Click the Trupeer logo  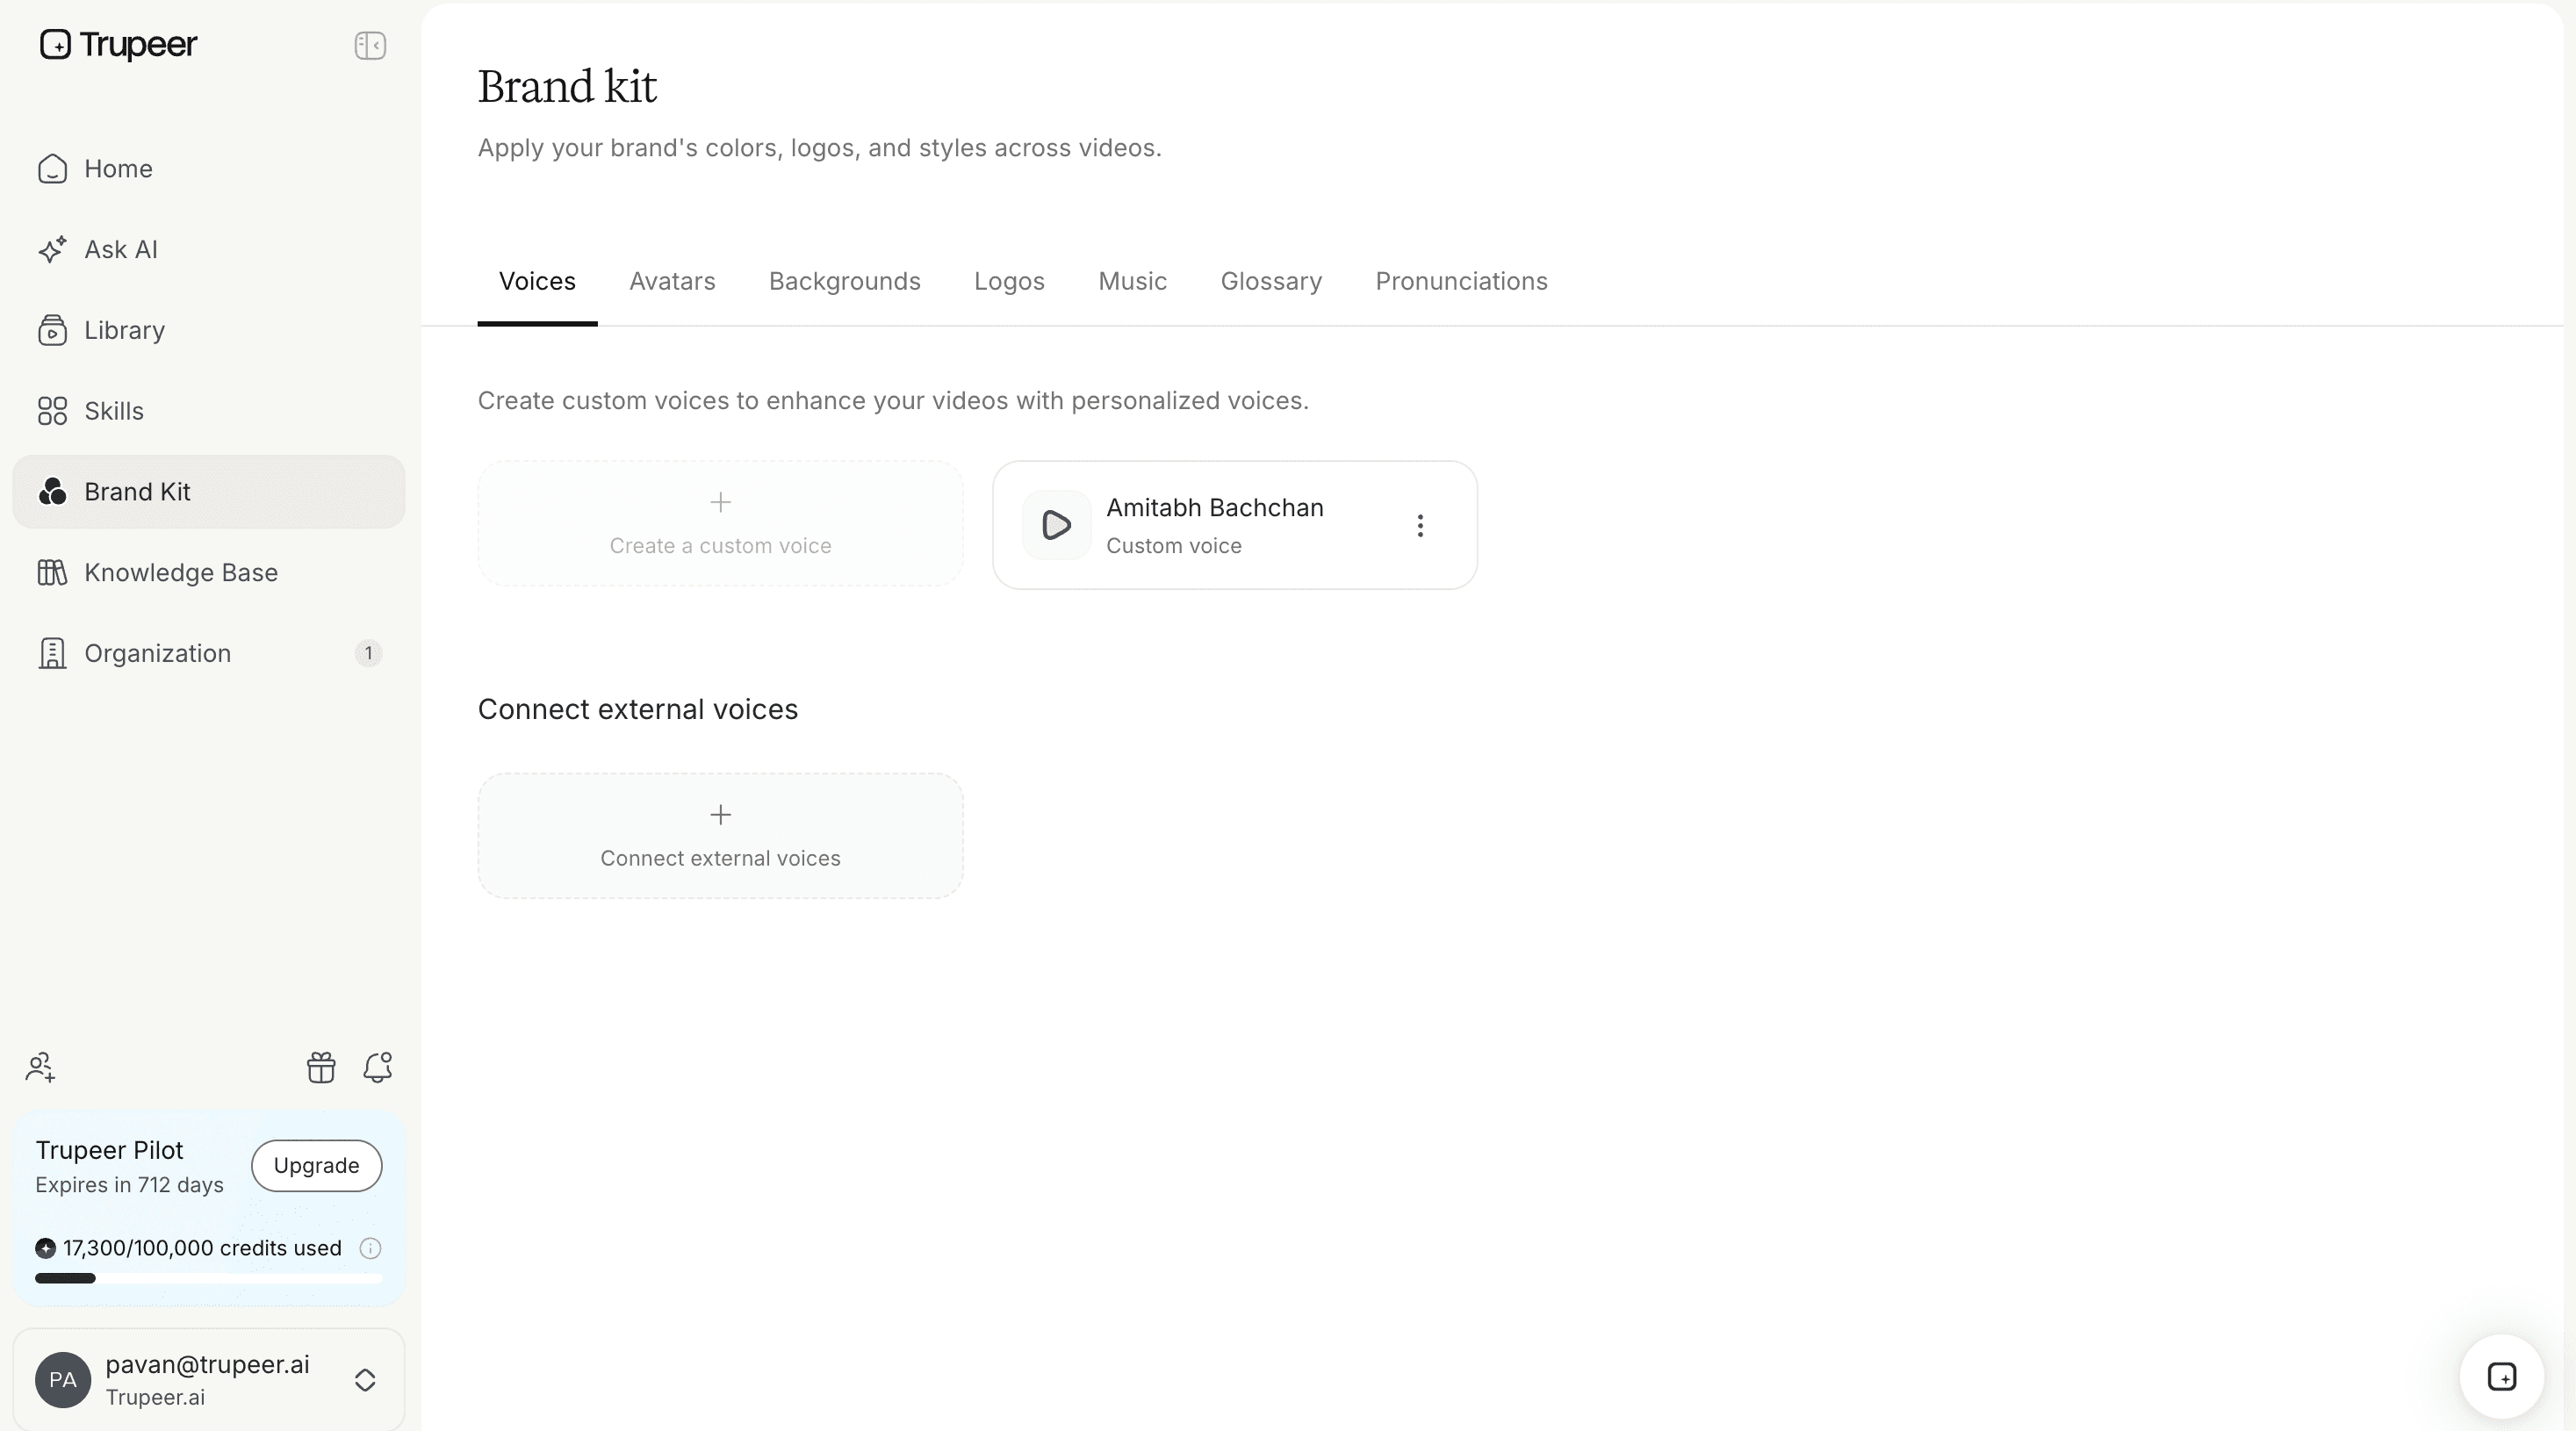[118, 44]
